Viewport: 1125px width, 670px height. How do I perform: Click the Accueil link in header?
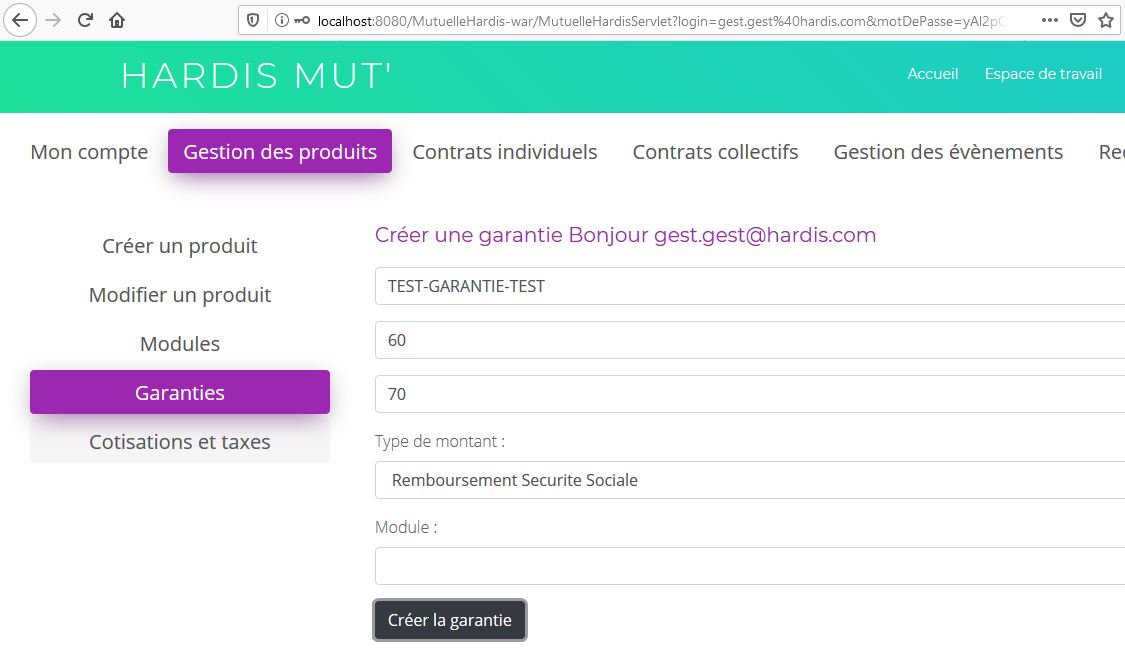(932, 74)
